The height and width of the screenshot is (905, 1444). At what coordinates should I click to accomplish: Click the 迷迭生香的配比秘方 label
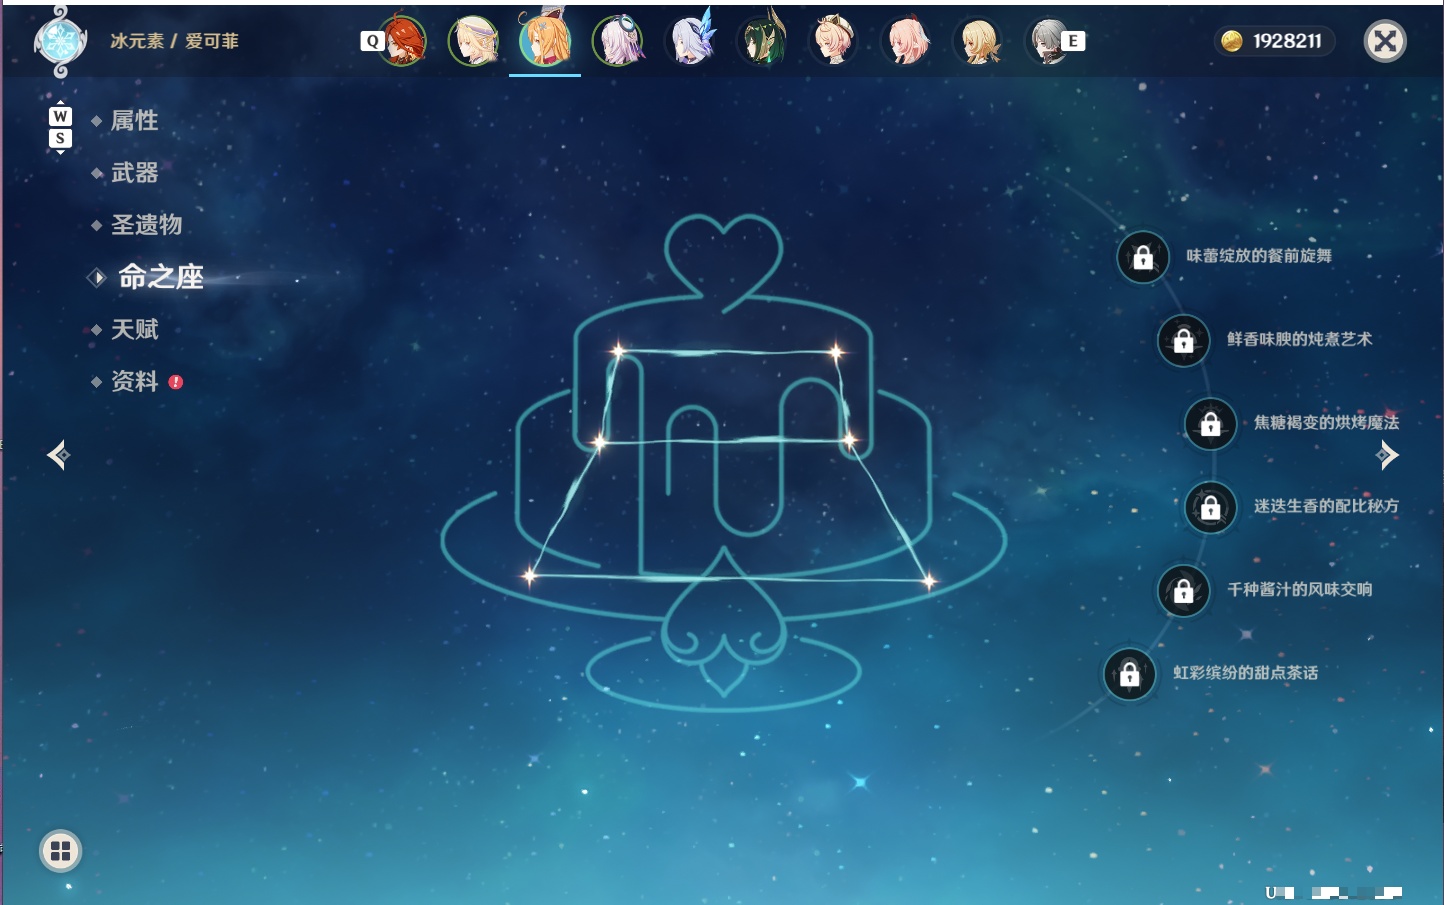coord(1327,506)
